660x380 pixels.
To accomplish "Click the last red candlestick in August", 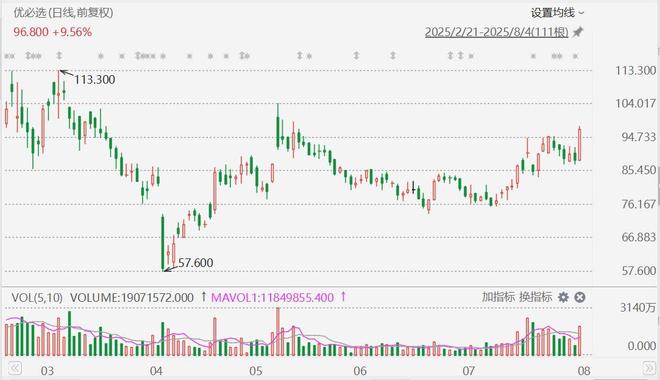I will (x=580, y=144).
